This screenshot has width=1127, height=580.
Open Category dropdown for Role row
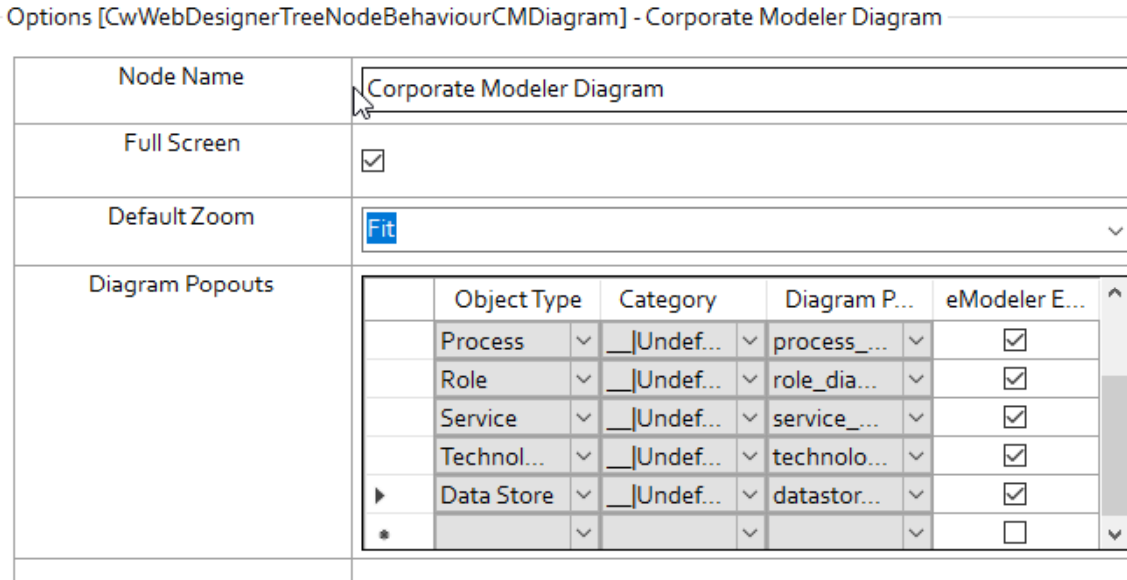click(750, 380)
